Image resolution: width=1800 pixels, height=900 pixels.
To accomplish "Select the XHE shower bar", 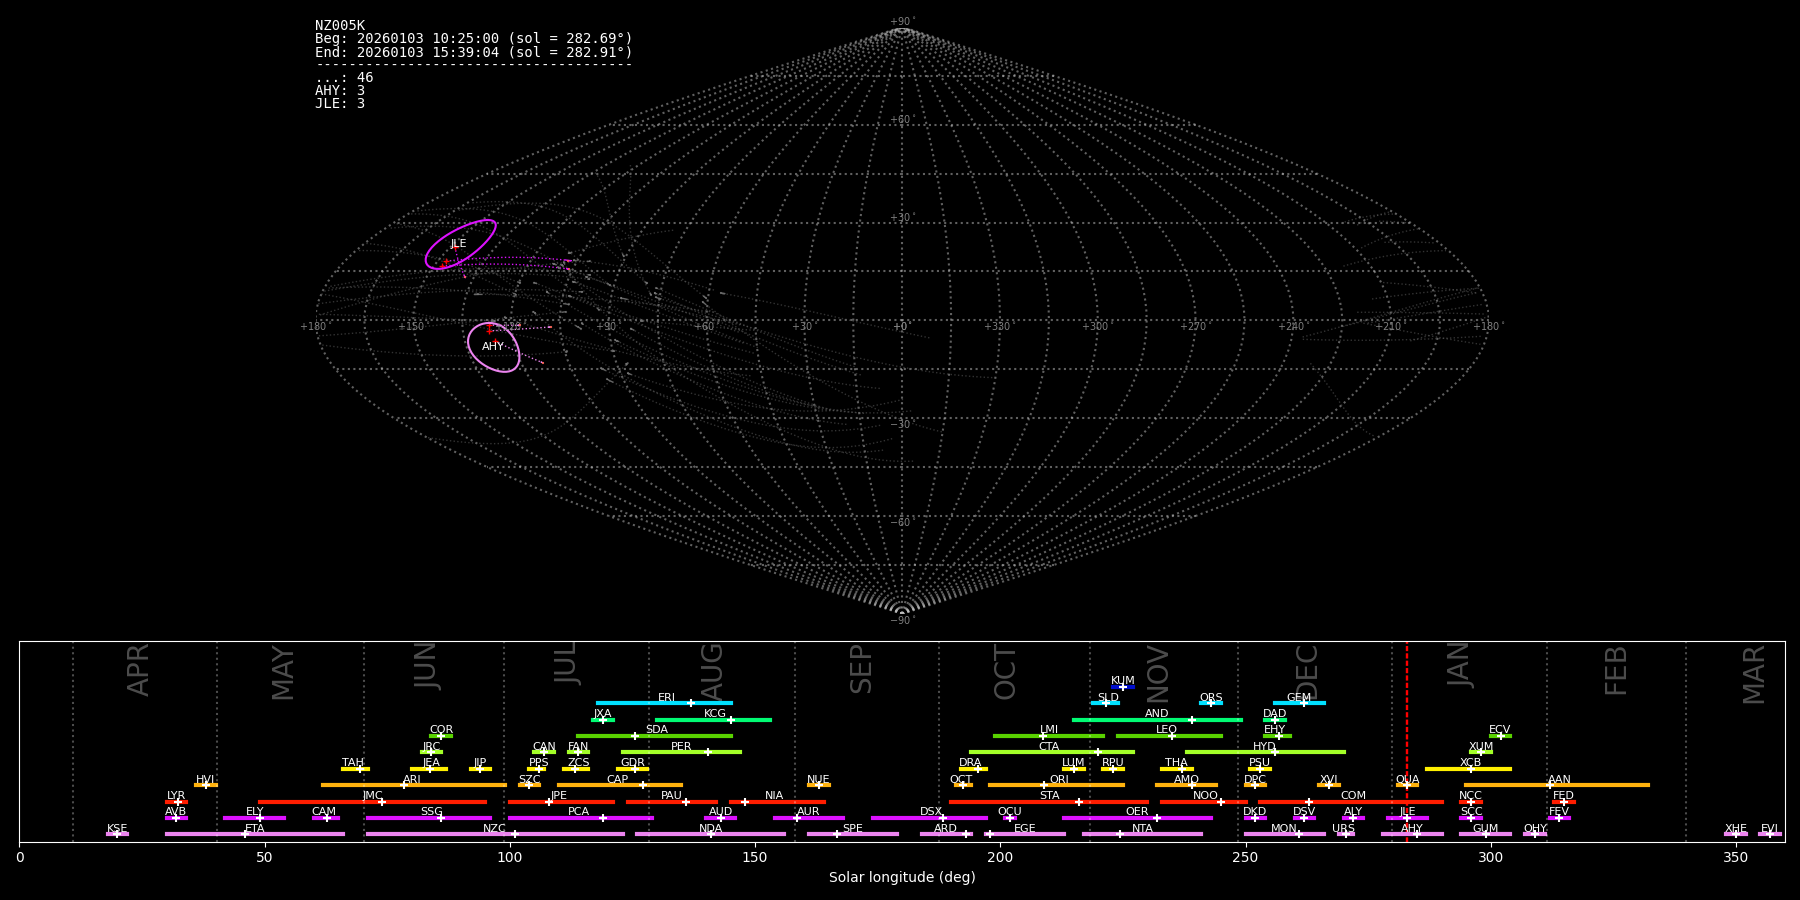I will tap(1736, 834).
